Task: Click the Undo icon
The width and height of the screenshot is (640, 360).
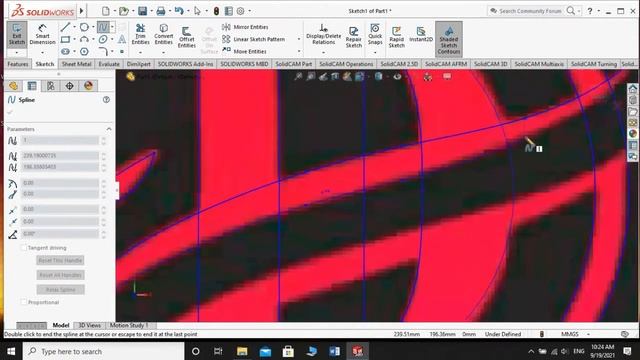Action: pyautogui.click(x=179, y=11)
